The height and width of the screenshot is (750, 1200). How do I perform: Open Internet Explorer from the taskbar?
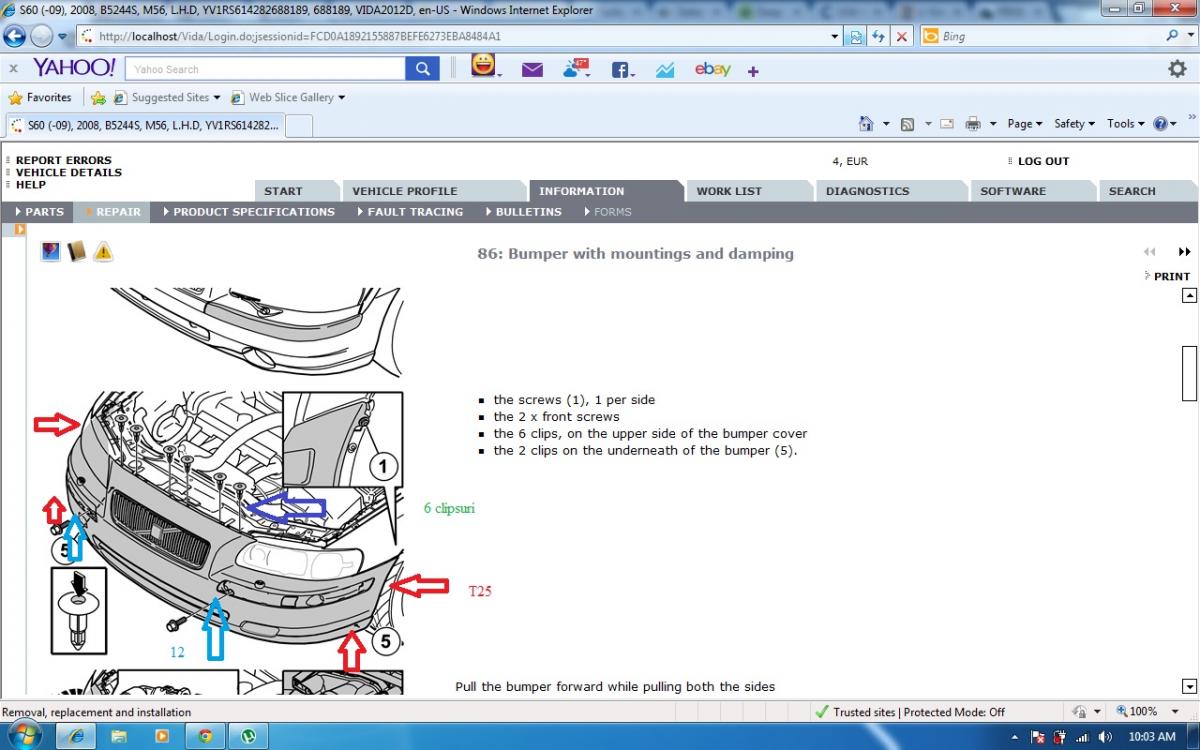[x=76, y=736]
